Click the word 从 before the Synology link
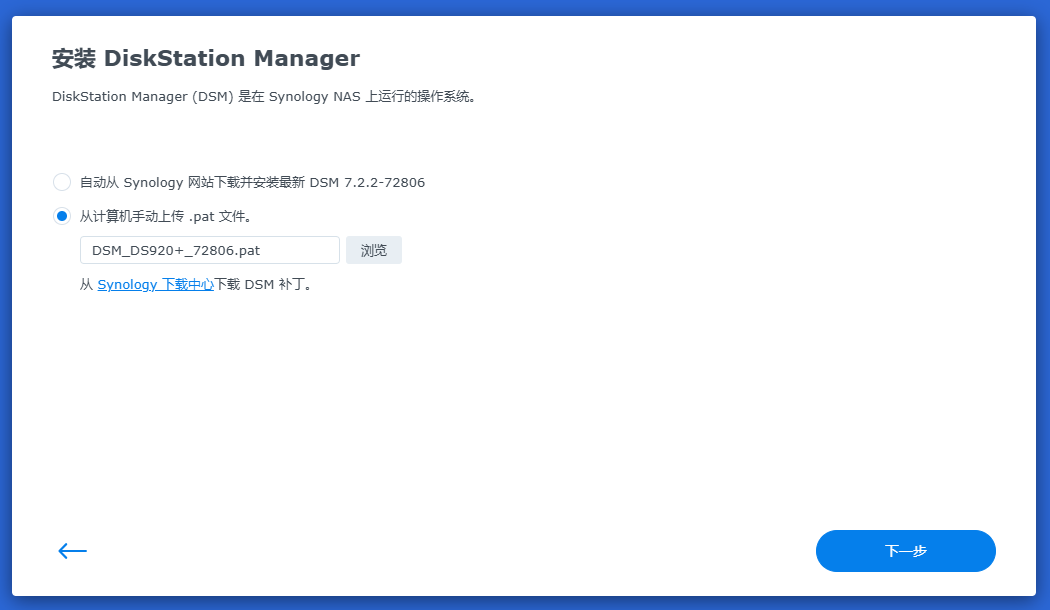 tap(86, 284)
